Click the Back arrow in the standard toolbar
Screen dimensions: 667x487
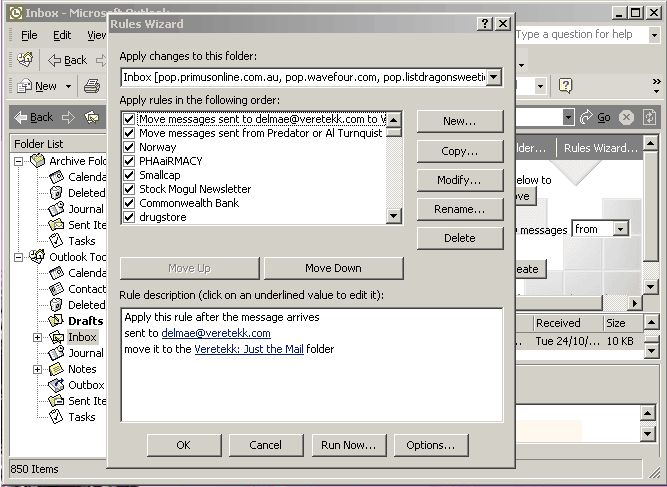[x=54, y=60]
